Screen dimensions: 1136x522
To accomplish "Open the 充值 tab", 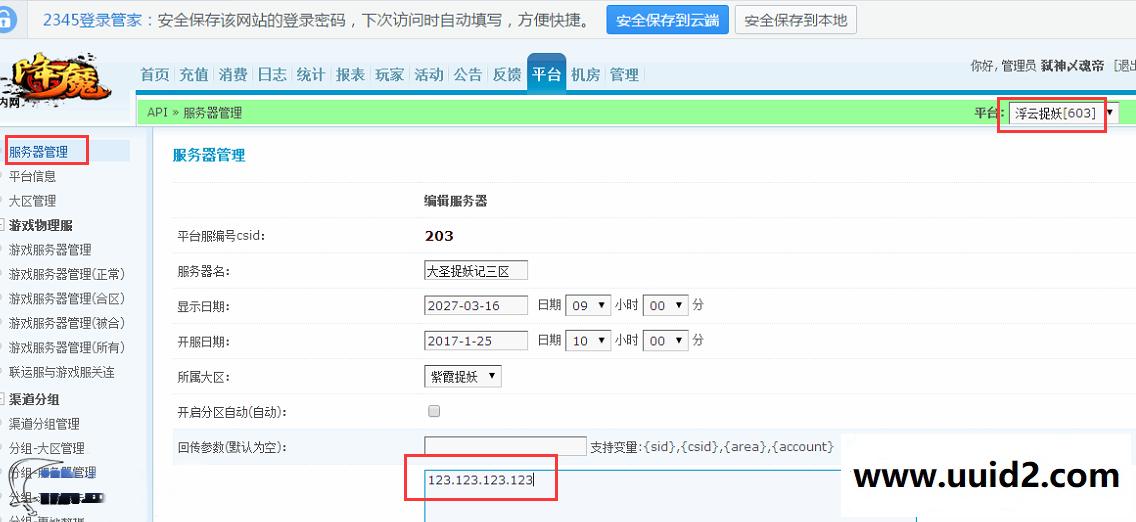I will [x=193, y=75].
